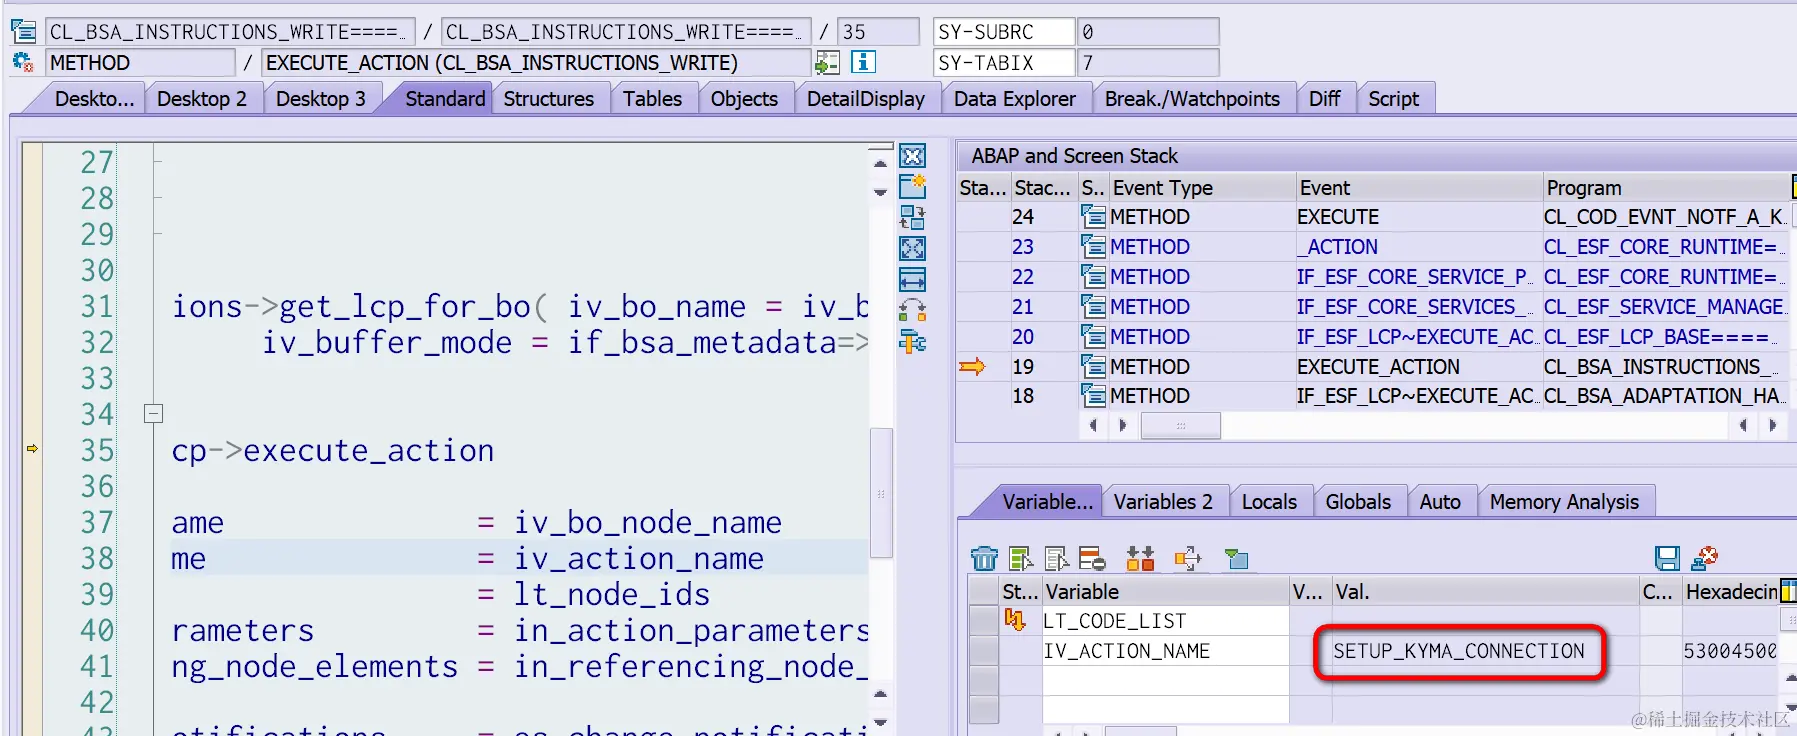The width and height of the screenshot is (1797, 736).
Task: Click the line number field showing 35
Action: (878, 32)
